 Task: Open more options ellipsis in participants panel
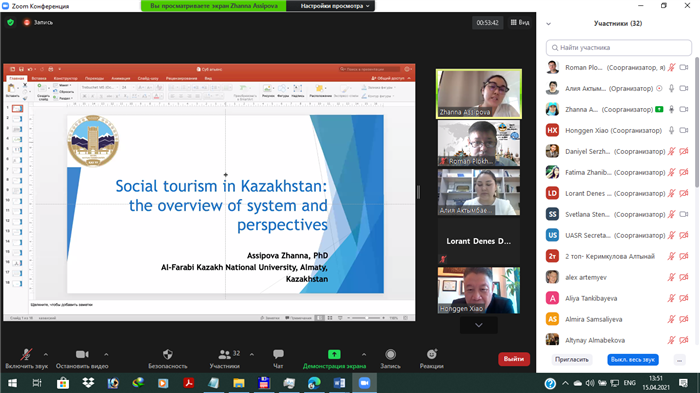[679, 360]
